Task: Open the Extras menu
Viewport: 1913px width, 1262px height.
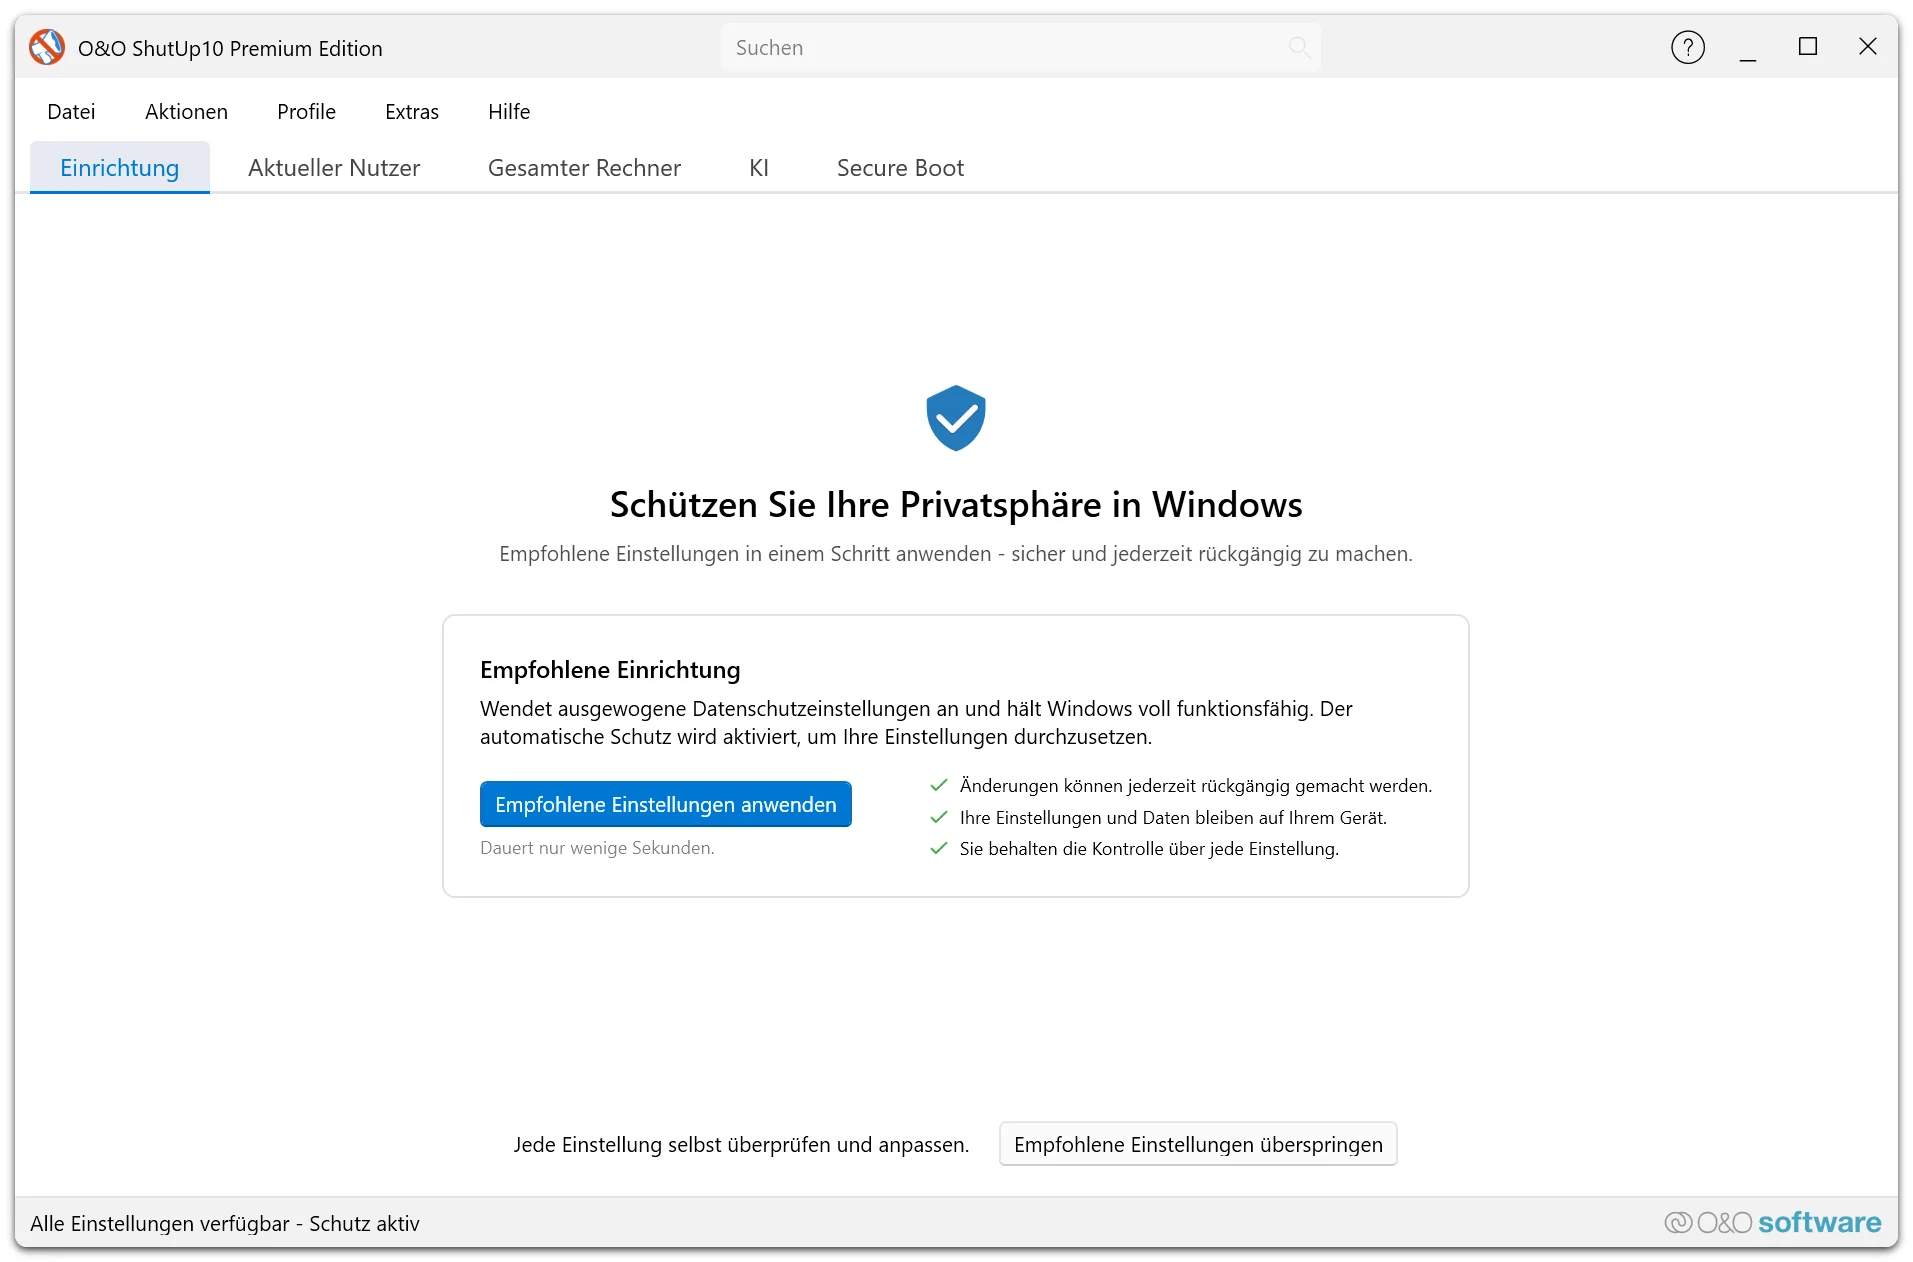Action: click(412, 111)
